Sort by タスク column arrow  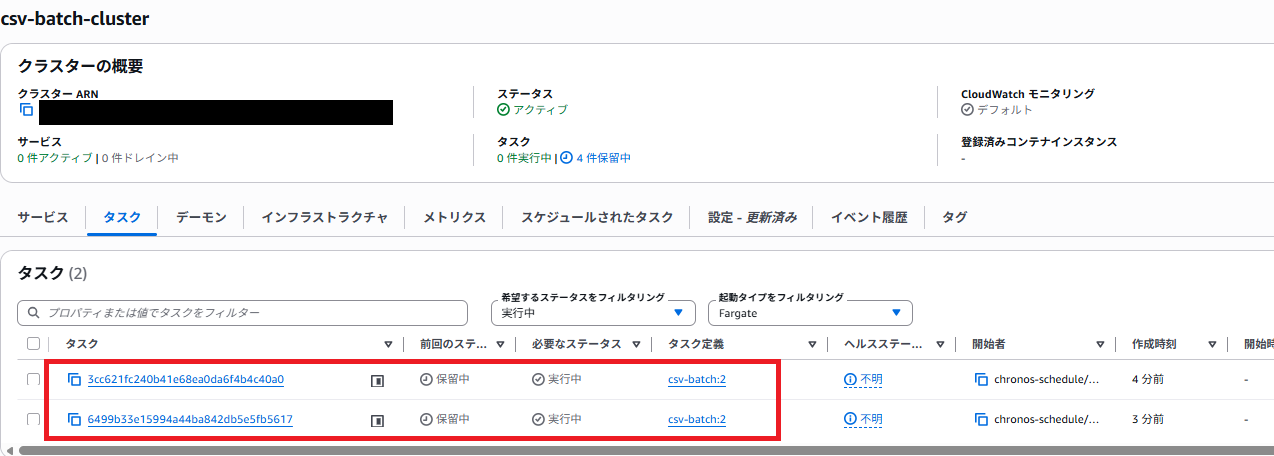389,344
